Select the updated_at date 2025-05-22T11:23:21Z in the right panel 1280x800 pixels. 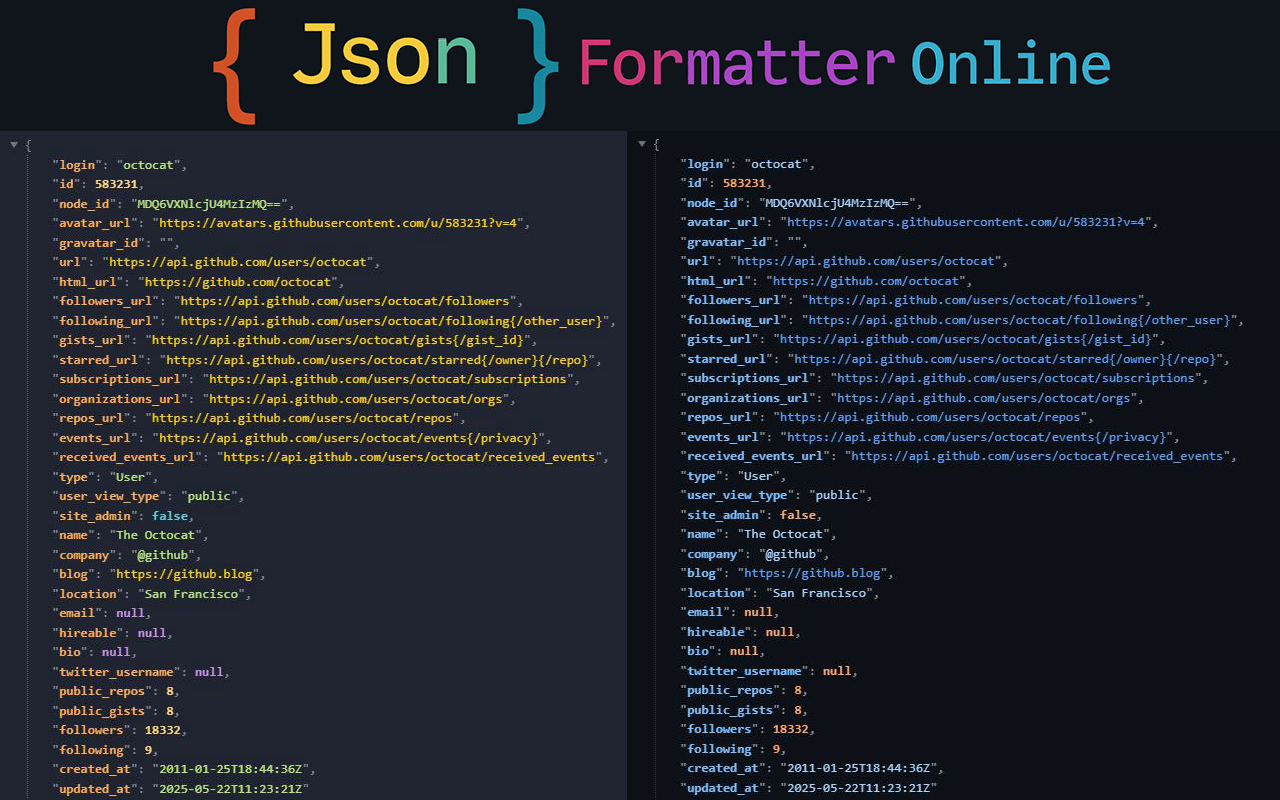tap(860, 788)
